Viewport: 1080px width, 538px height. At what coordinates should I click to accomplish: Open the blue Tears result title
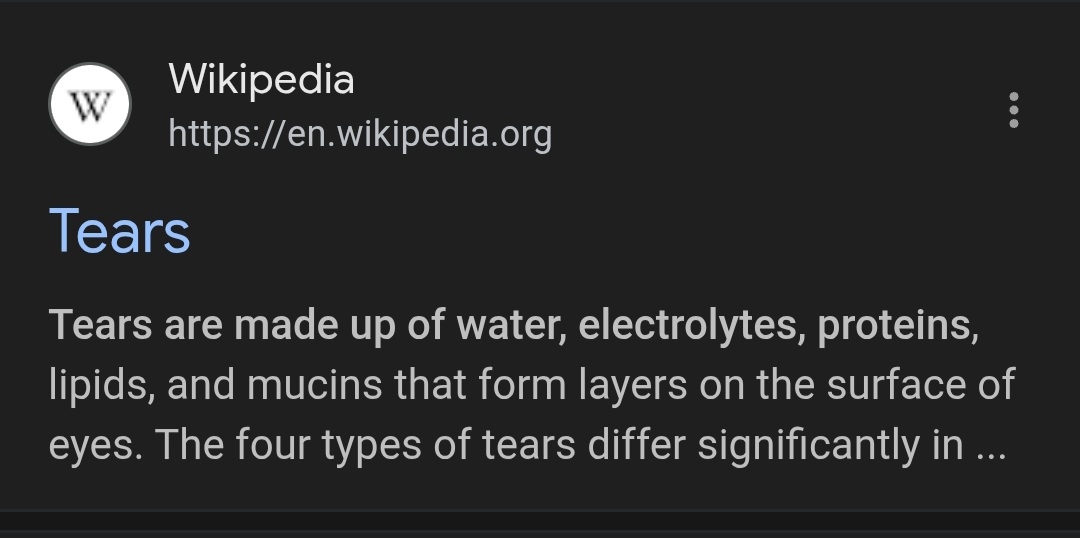(119, 232)
